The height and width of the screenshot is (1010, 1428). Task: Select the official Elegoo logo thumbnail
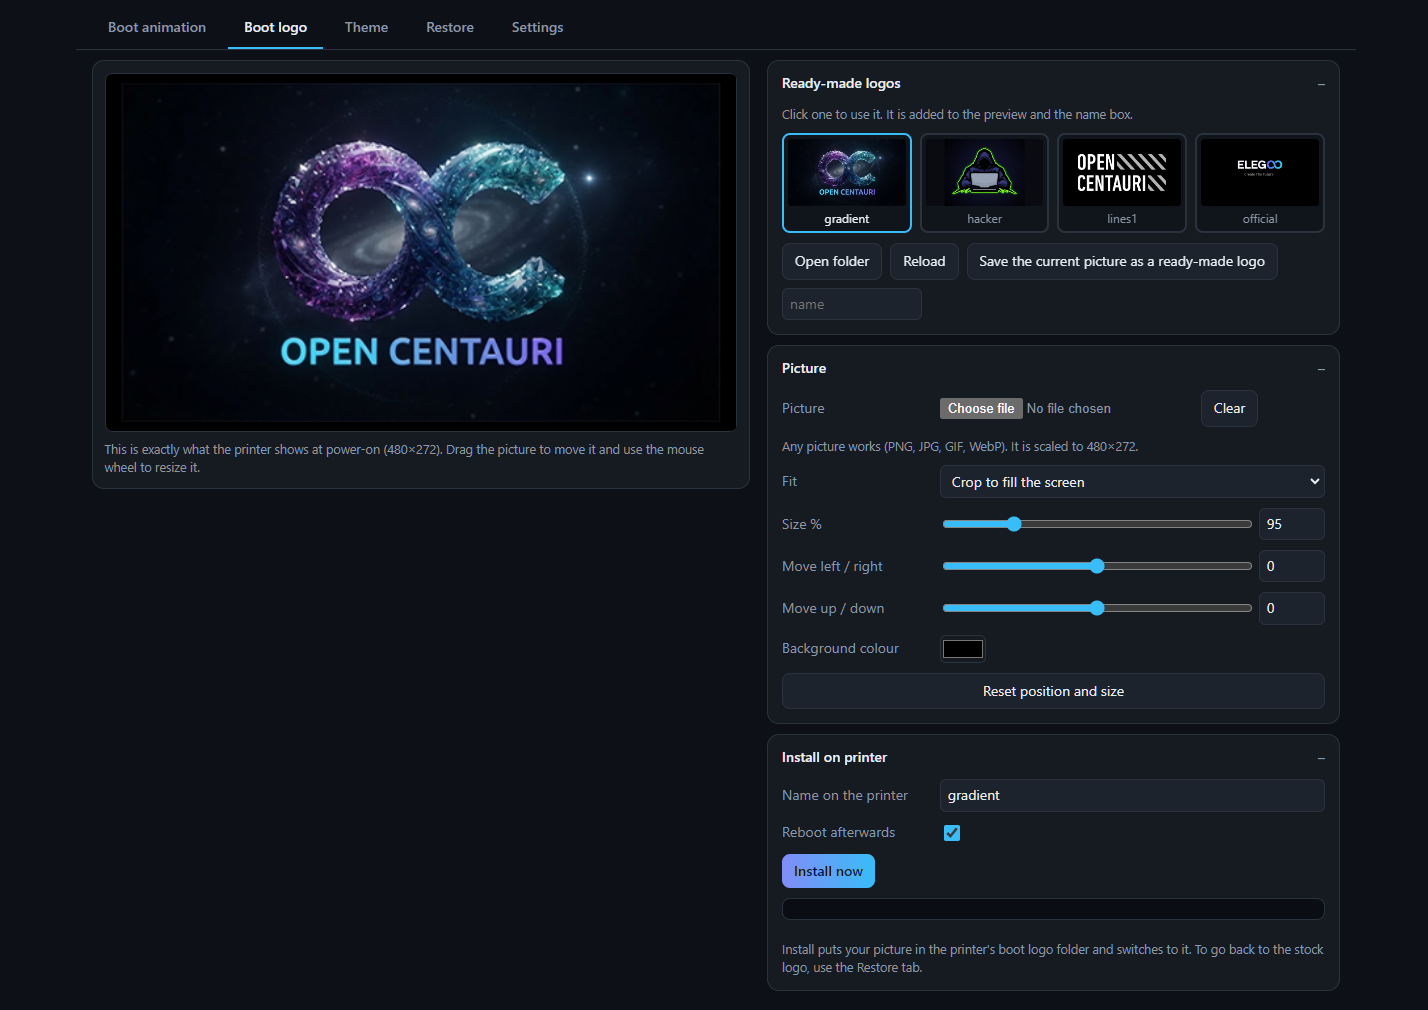pos(1260,183)
